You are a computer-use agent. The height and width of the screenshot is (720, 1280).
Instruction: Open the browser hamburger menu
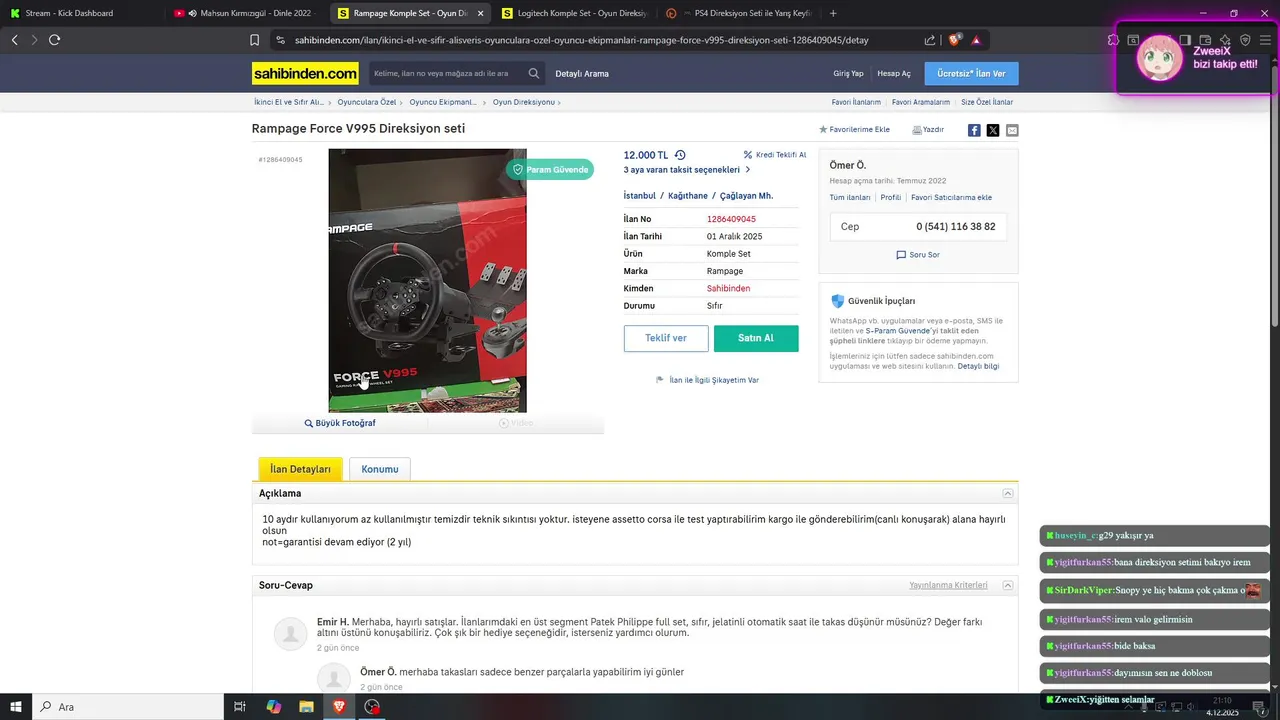click(x=1265, y=40)
